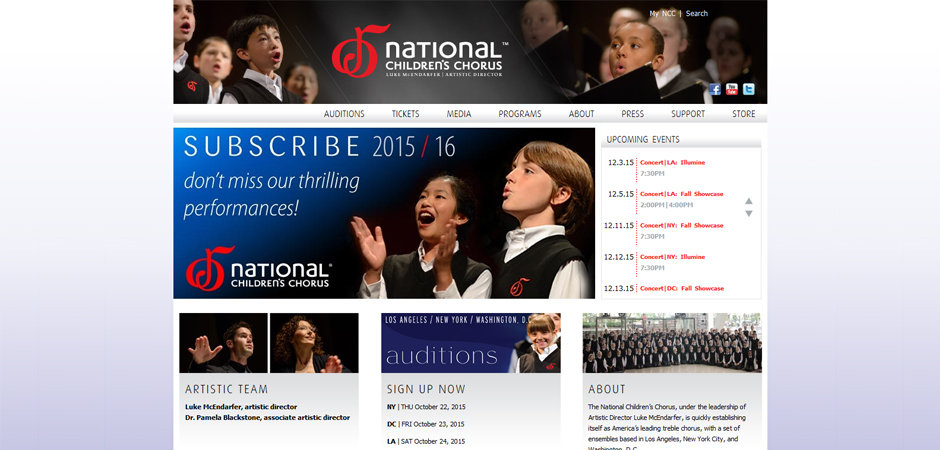The width and height of the screenshot is (940, 450).
Task: Click the Search link in header
Action: point(697,13)
